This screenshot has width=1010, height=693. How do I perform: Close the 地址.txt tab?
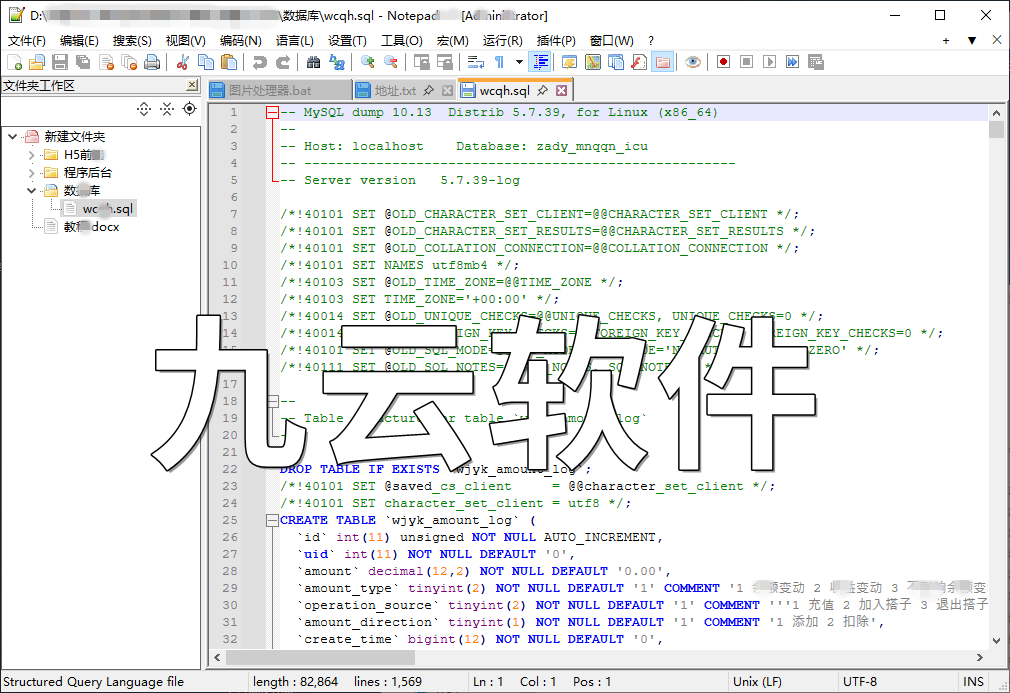point(448,90)
